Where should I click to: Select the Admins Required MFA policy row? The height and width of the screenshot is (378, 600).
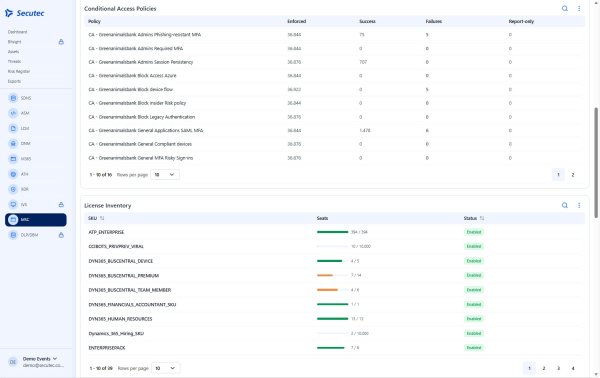click(x=334, y=48)
